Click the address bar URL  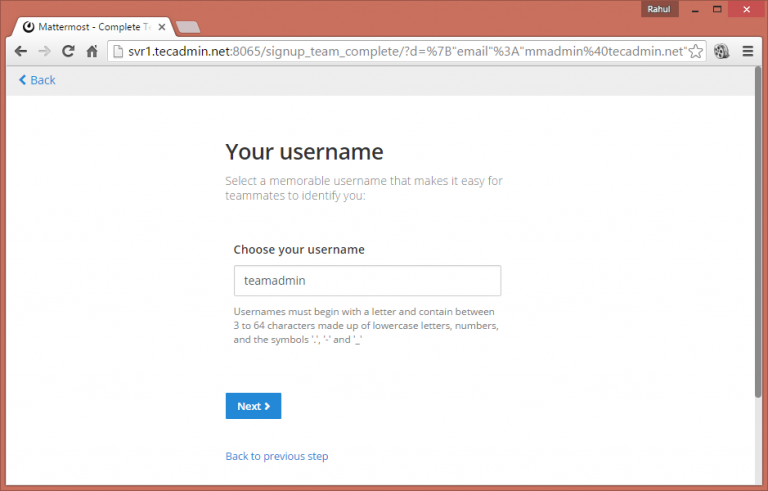pyautogui.click(x=400, y=51)
